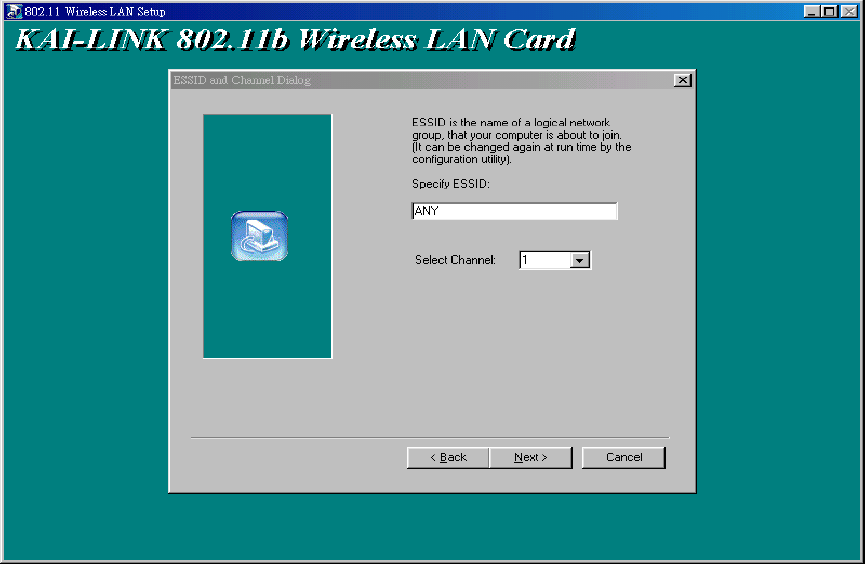The height and width of the screenshot is (564, 865).
Task: Close the 802.11 Wireless LAN Setup window
Action: [x=849, y=11]
